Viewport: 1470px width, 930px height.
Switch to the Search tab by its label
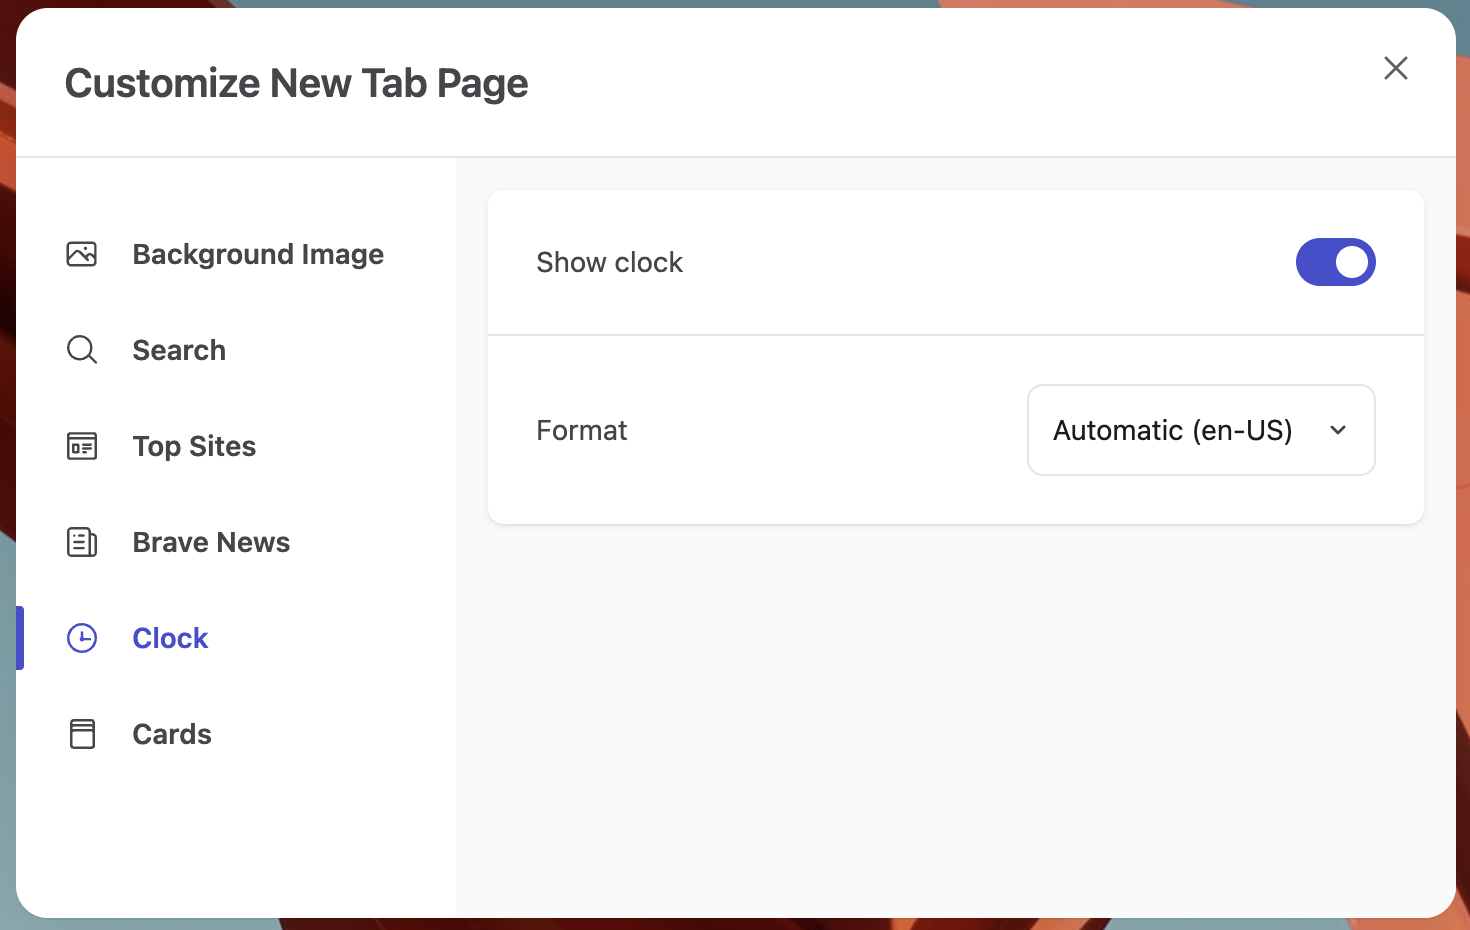(179, 350)
